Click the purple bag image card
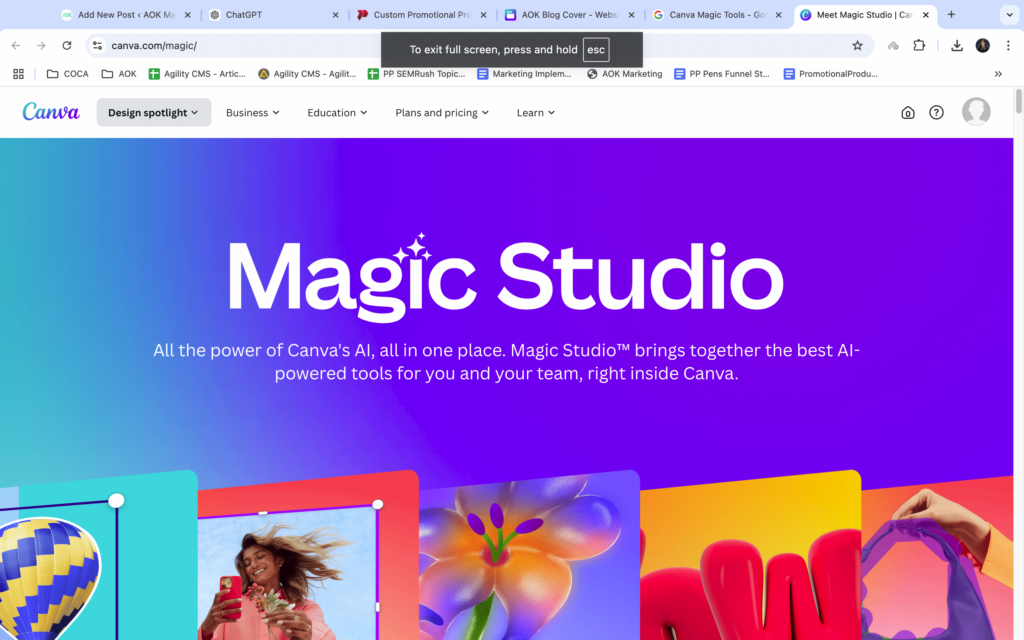Viewport: 1024px width, 640px height. [x=937, y=558]
